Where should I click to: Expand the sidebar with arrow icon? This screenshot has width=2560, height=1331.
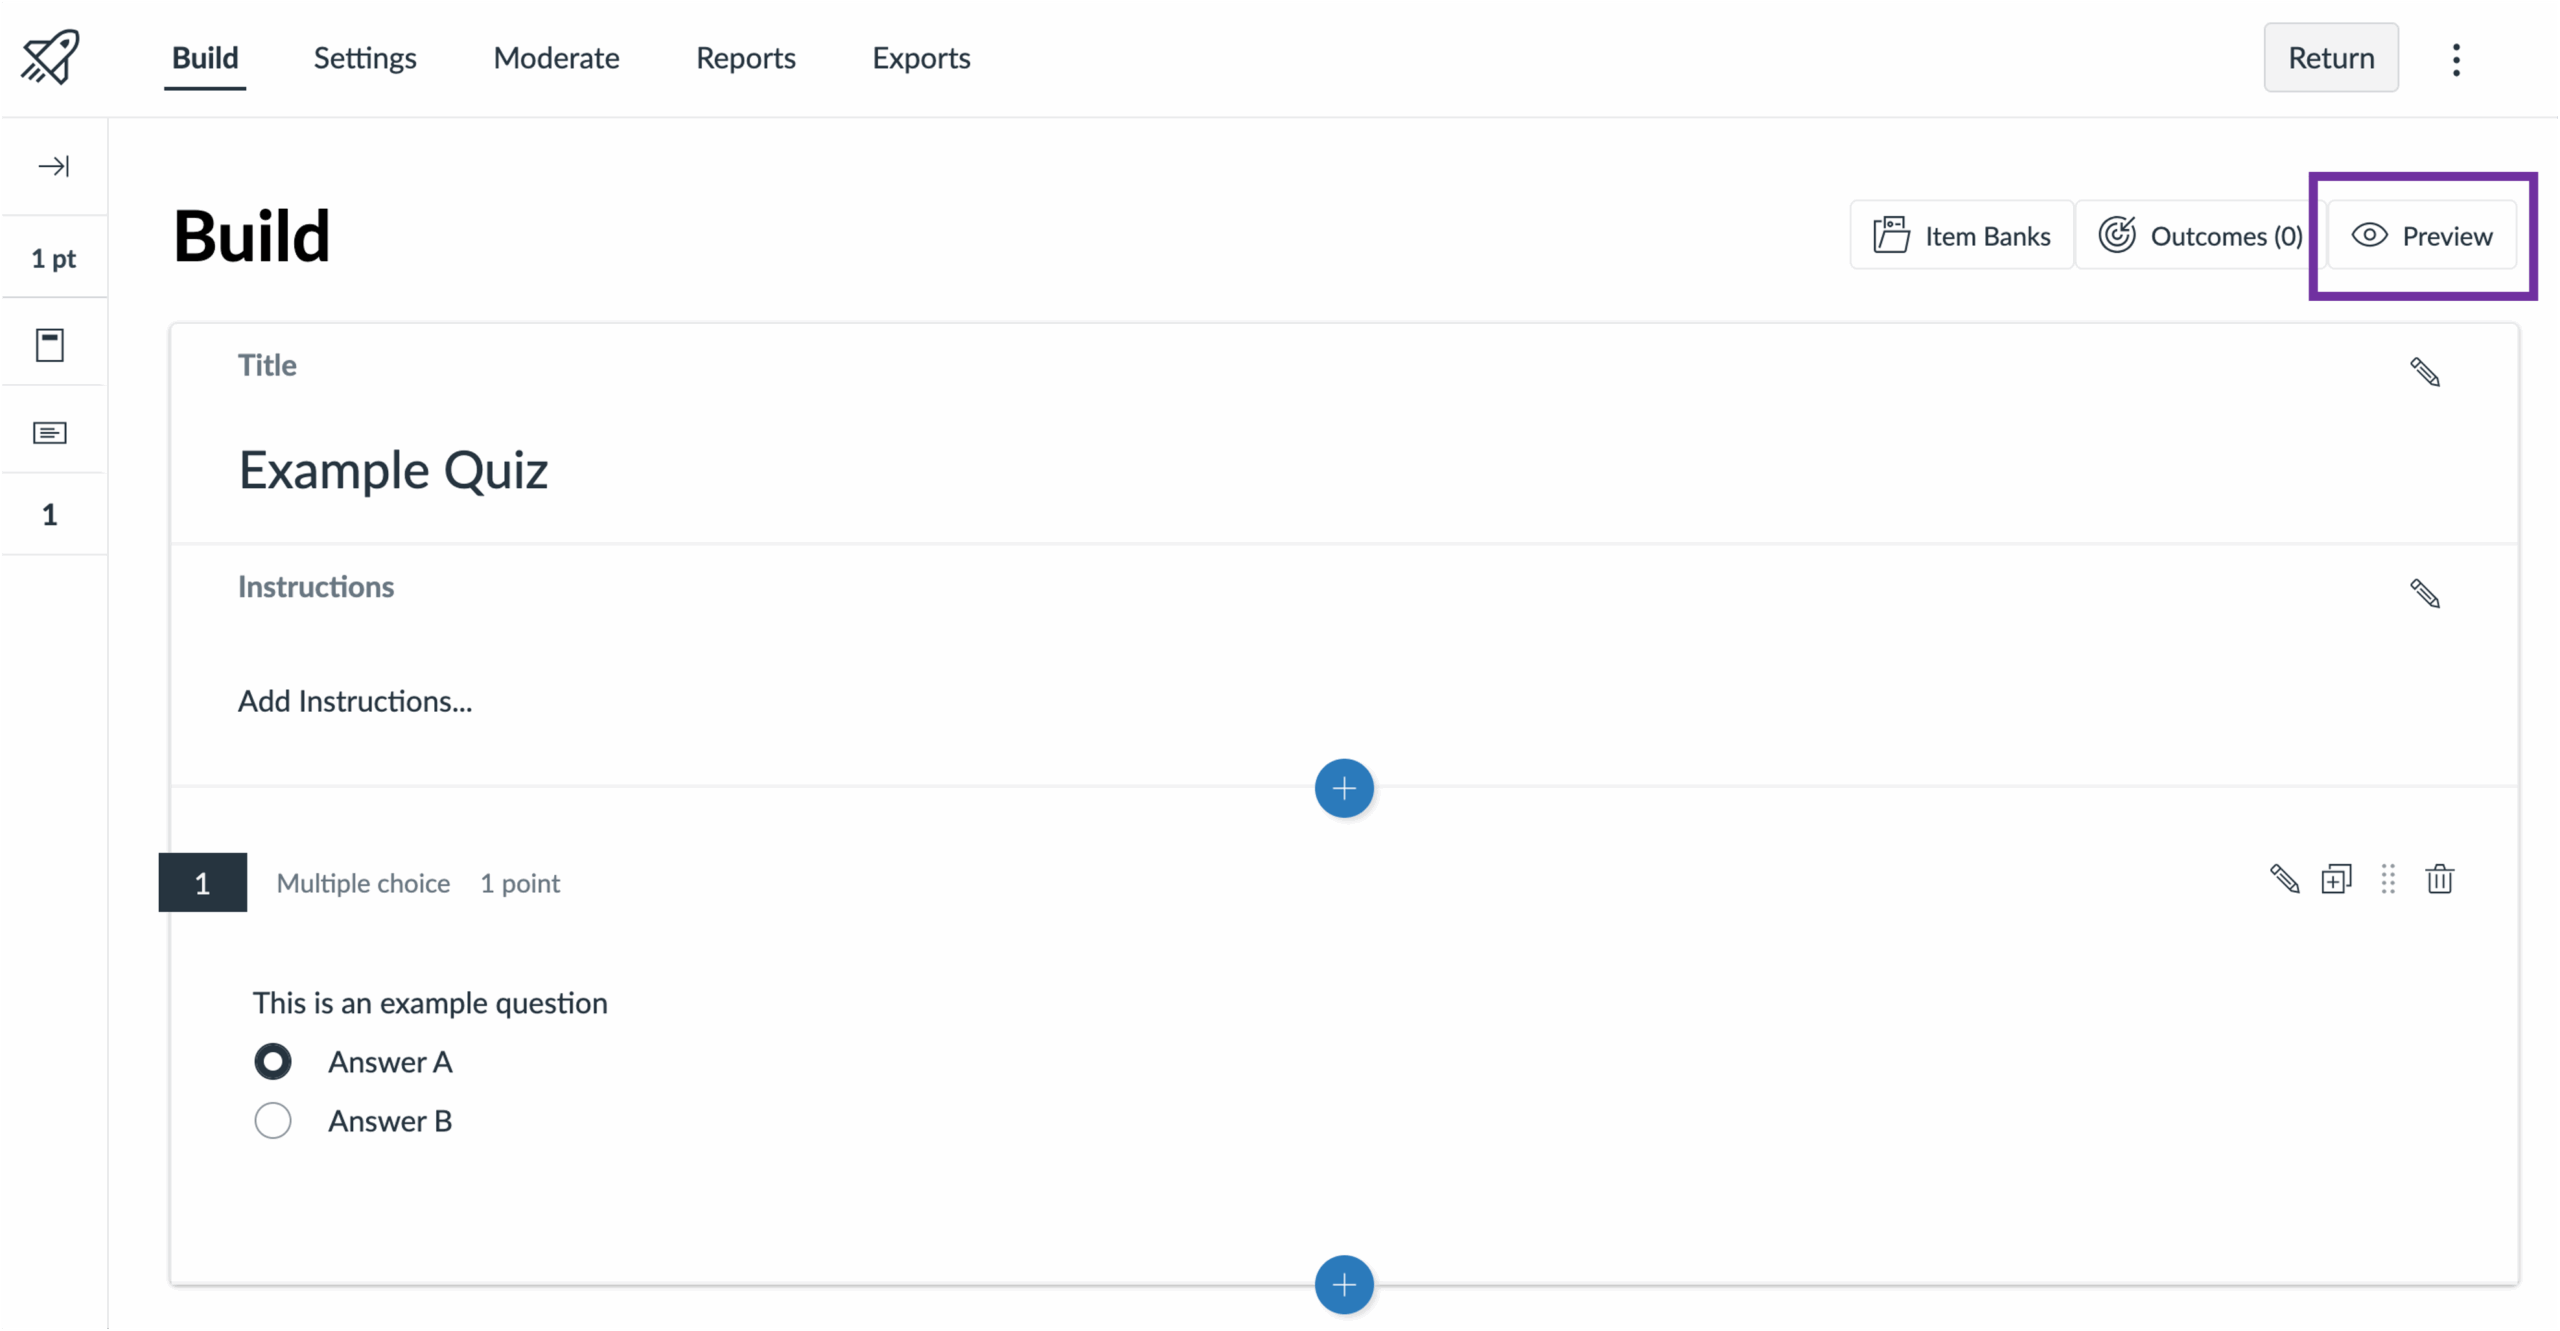point(54,166)
